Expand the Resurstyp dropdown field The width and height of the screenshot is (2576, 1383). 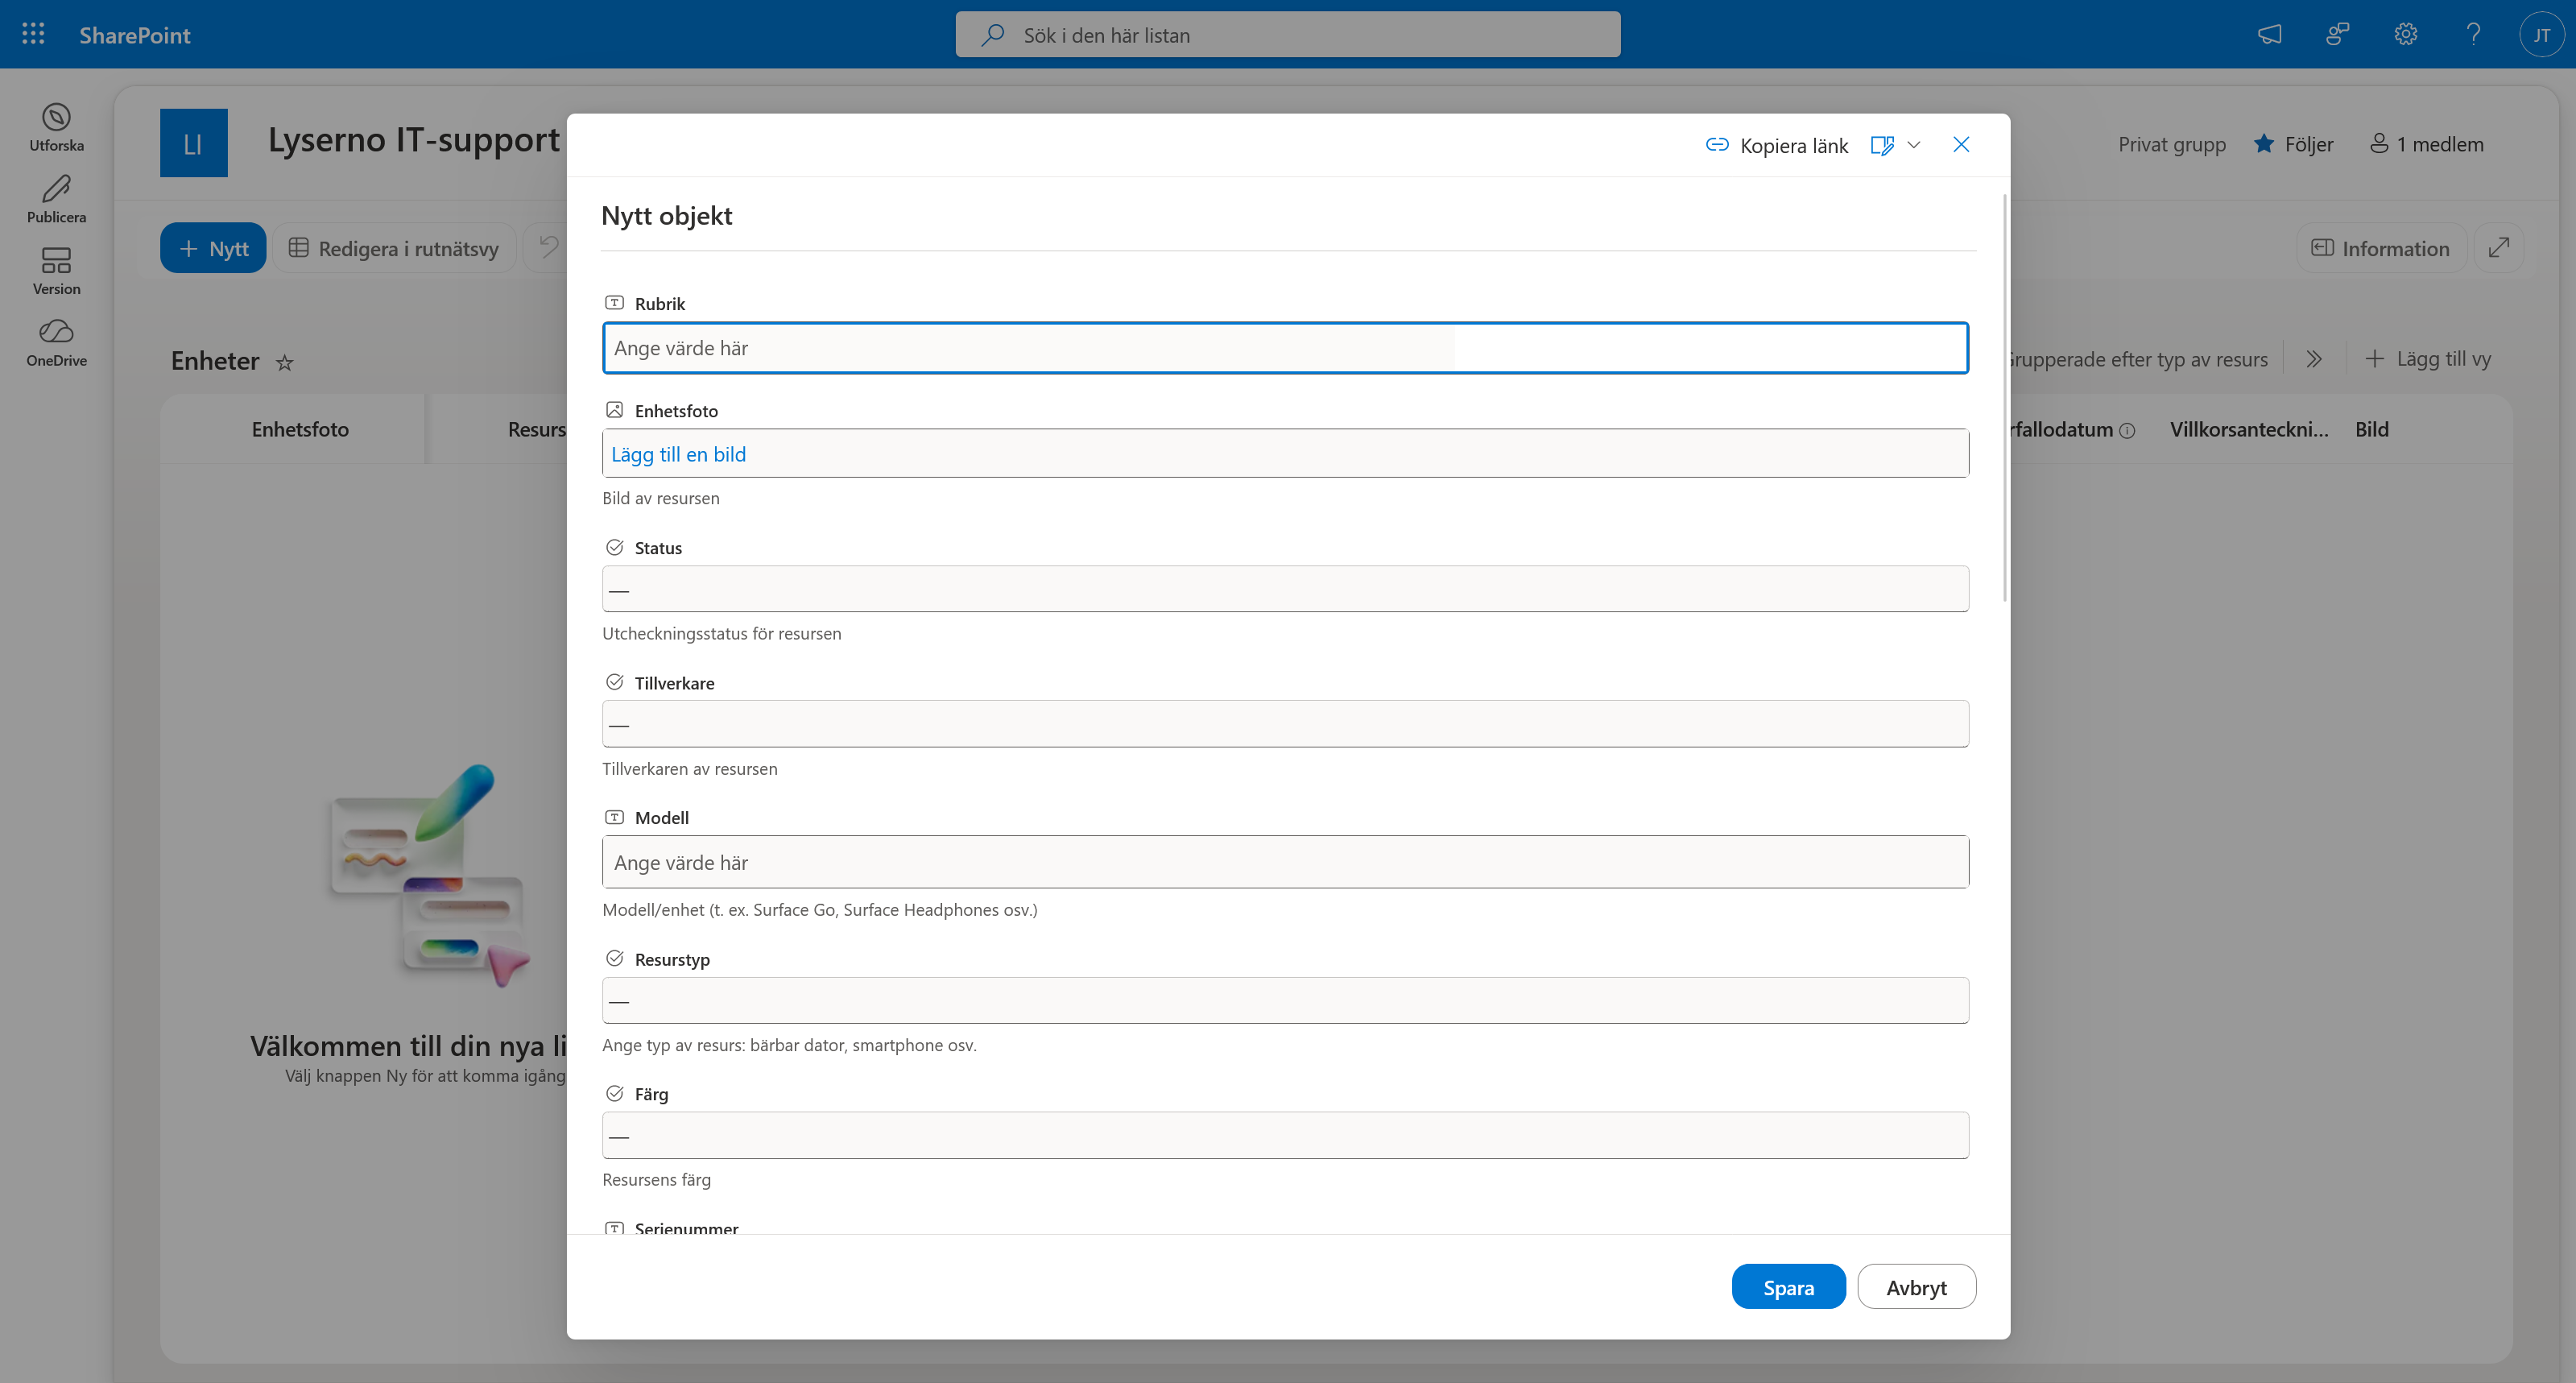(x=1285, y=1000)
